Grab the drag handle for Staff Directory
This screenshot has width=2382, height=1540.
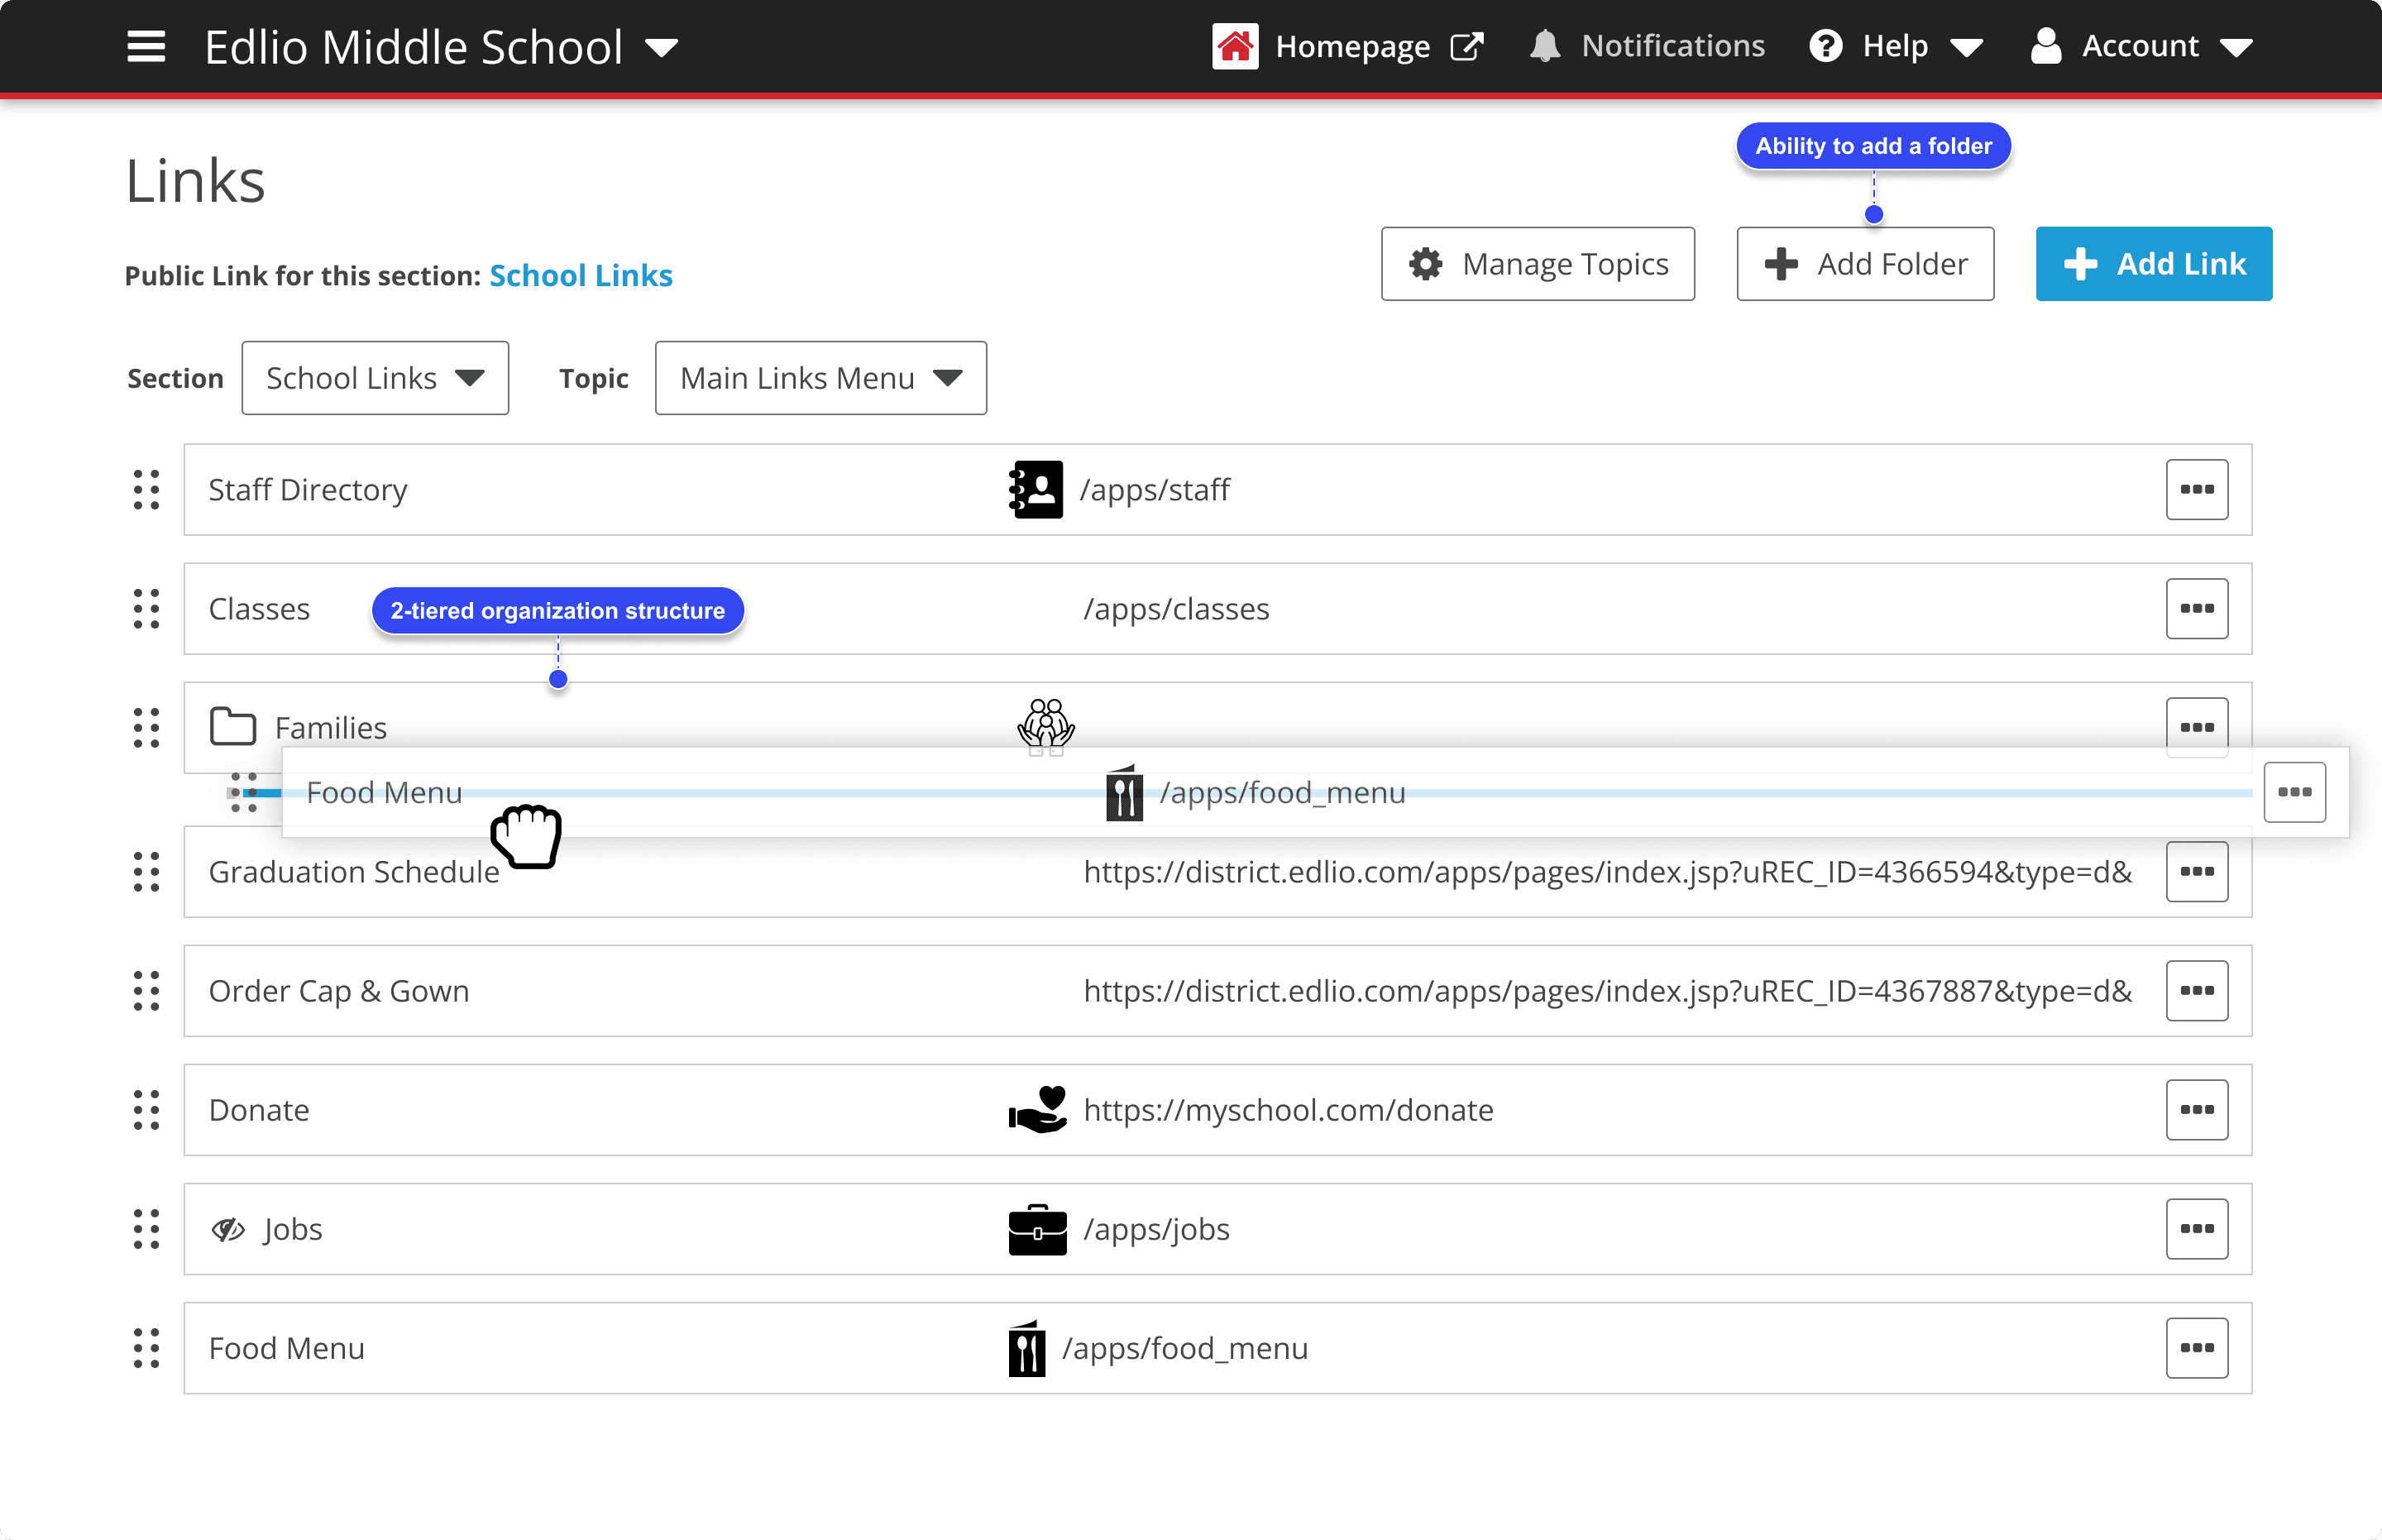147,490
